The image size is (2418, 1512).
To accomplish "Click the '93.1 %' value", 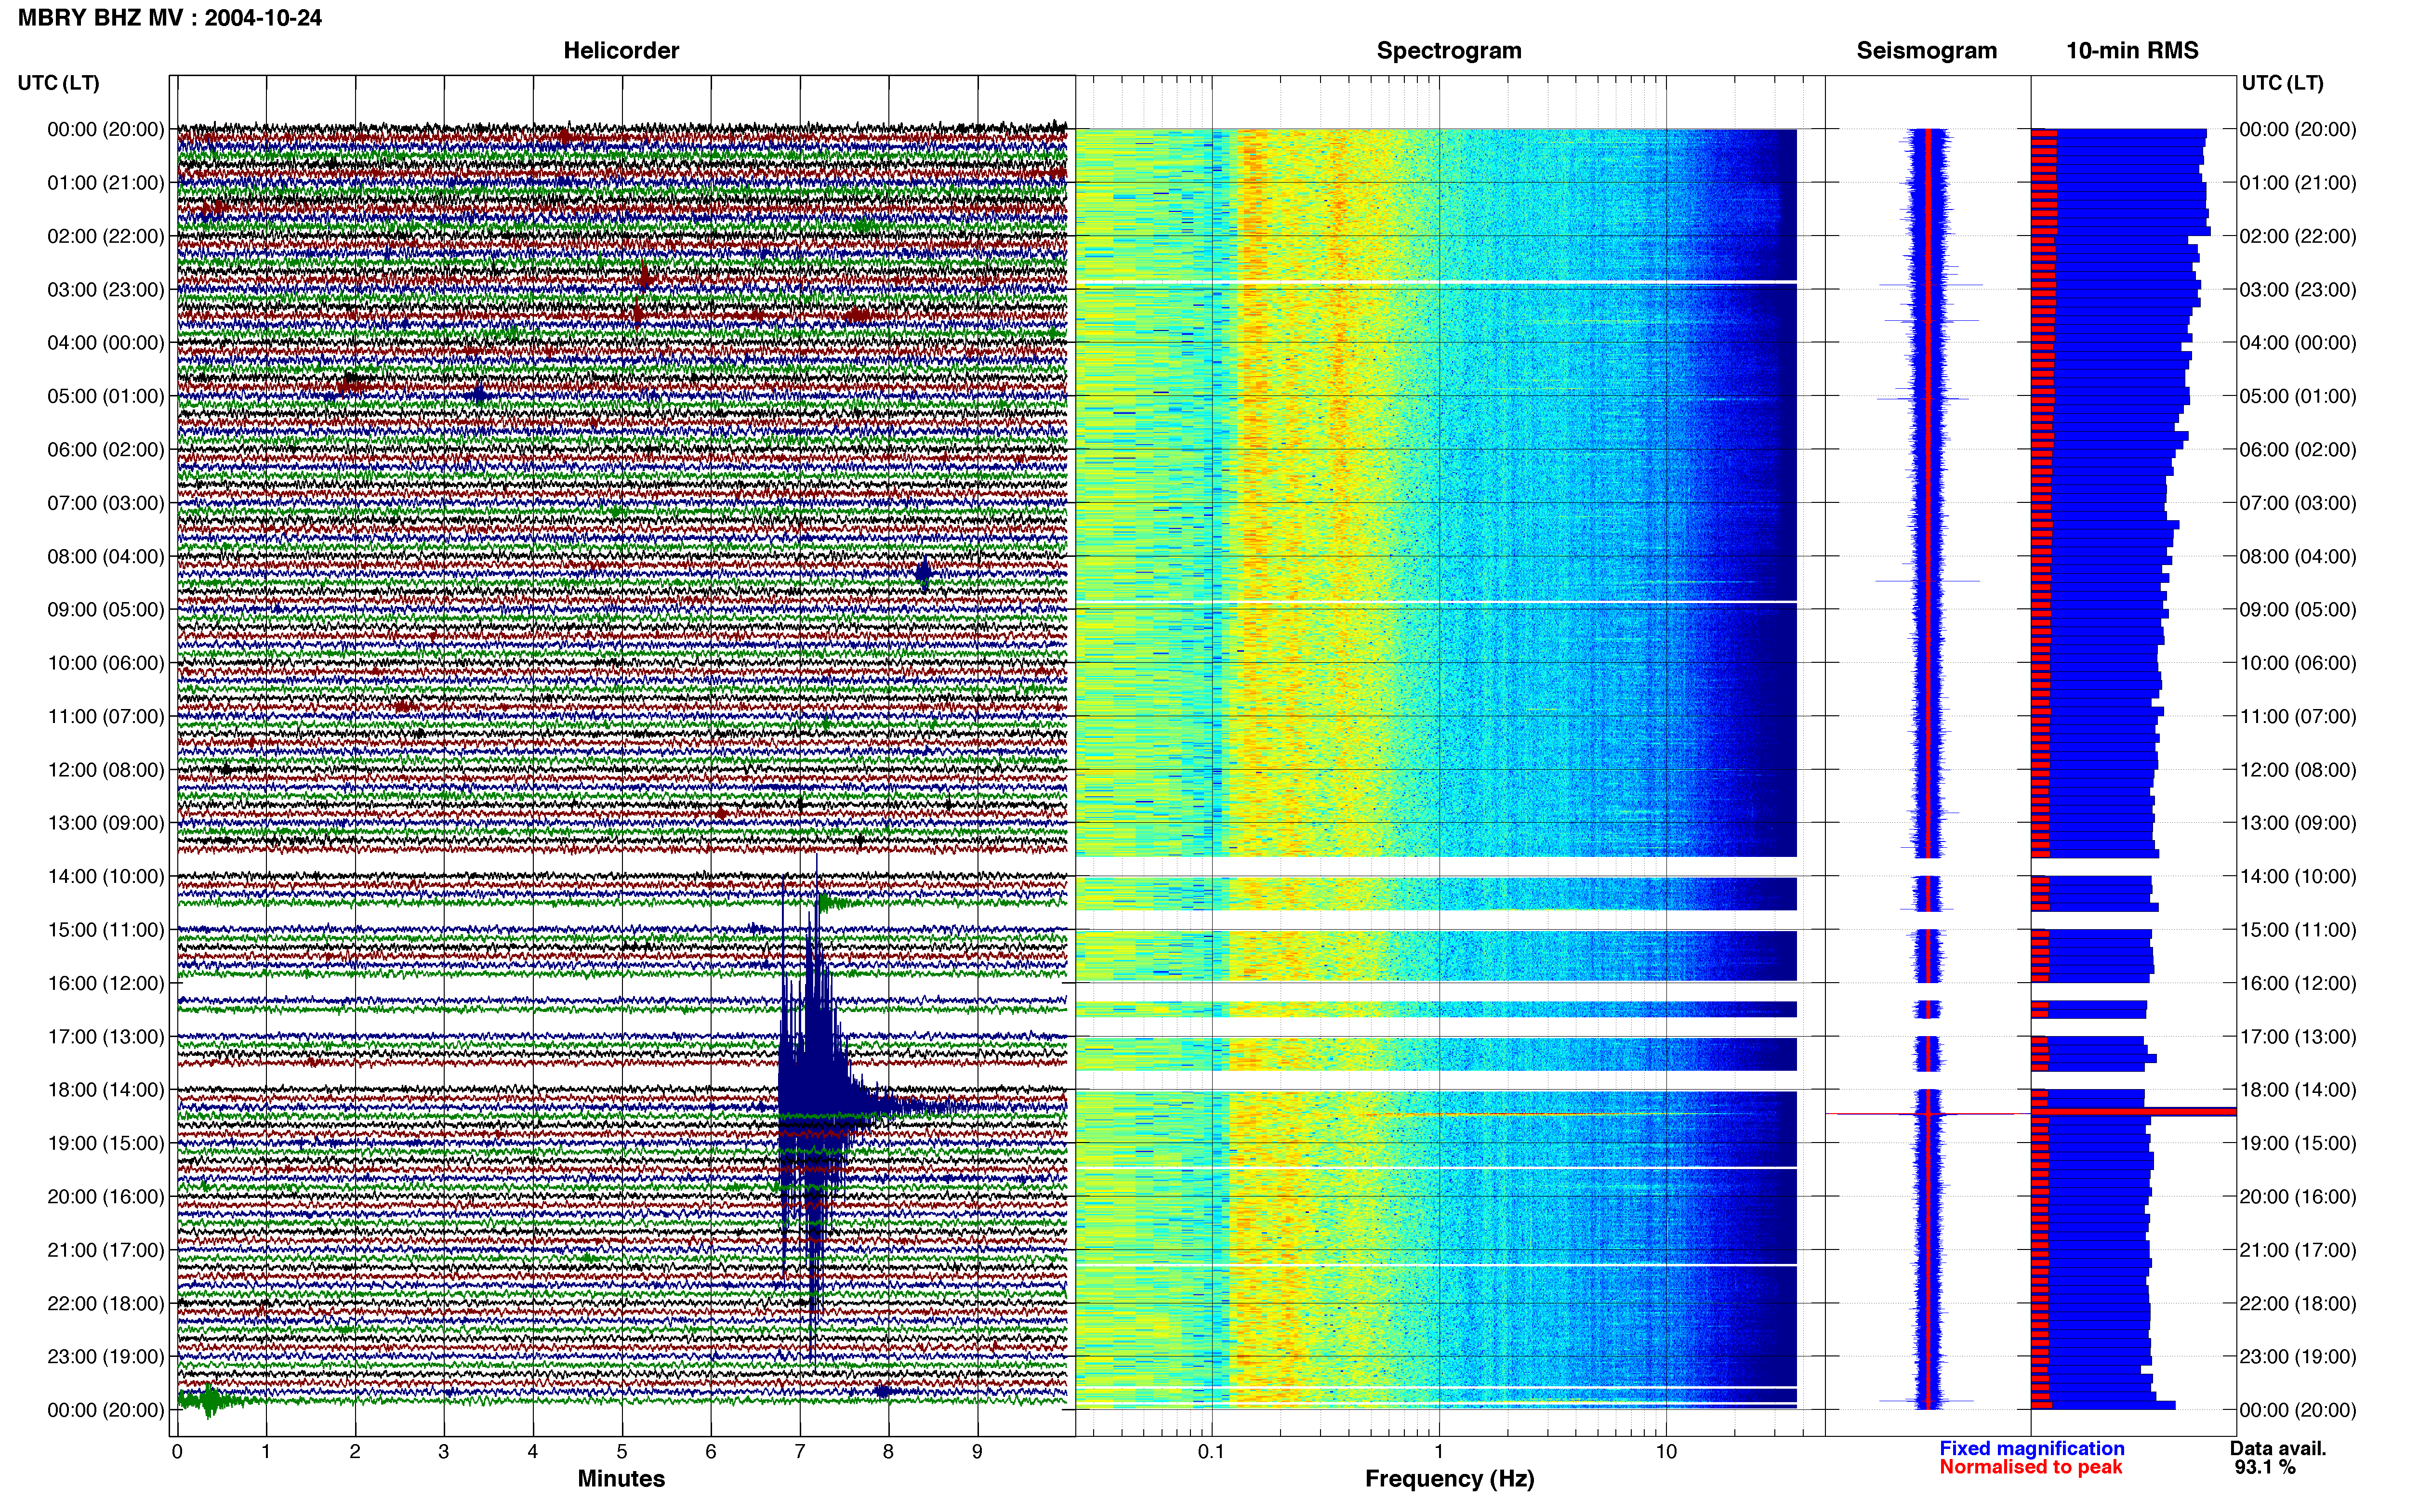I will pos(2265,1467).
